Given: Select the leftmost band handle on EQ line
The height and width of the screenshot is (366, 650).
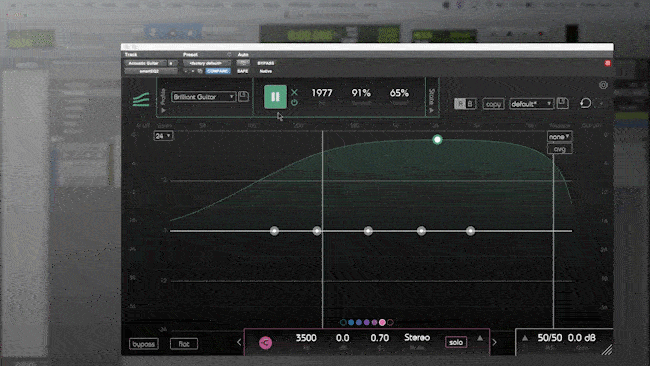Looking at the screenshot, I should click(x=274, y=231).
